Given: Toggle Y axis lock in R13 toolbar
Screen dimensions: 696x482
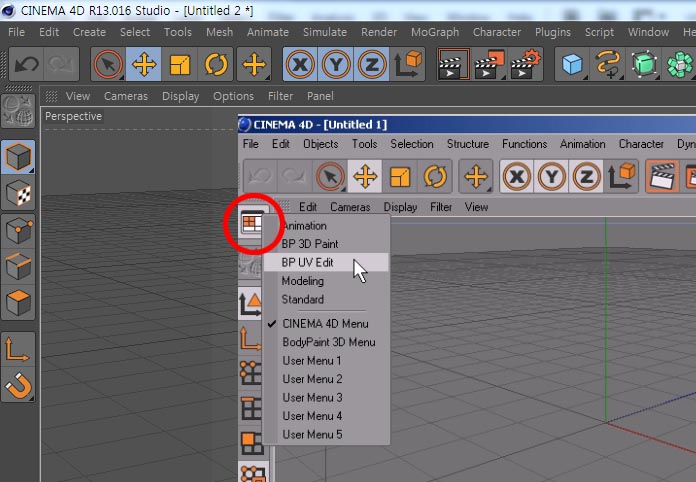Looking at the screenshot, I should [x=336, y=65].
